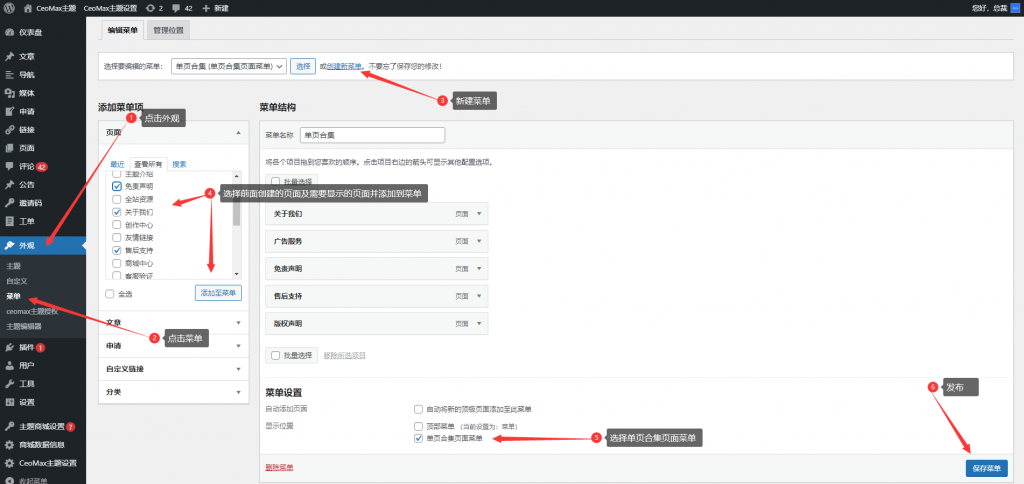Open the 仪表盘 dashboard icon in sidebar
The height and width of the screenshot is (484, 1024).
(x=9, y=32)
